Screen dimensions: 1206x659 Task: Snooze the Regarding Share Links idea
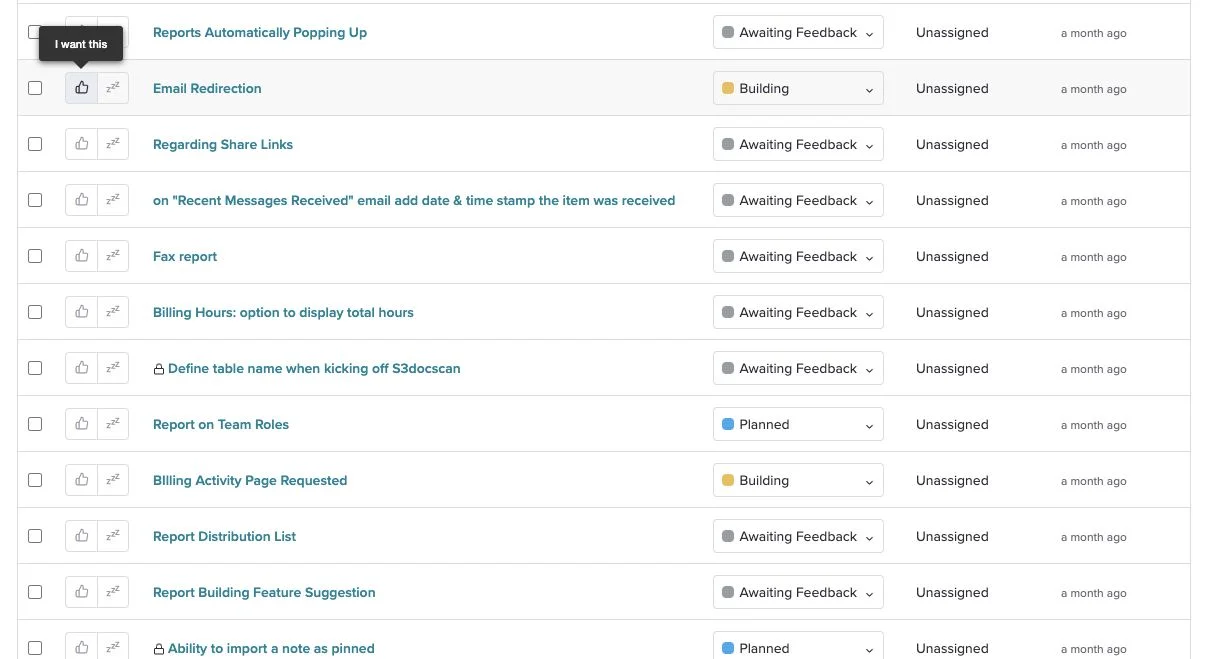(113, 144)
